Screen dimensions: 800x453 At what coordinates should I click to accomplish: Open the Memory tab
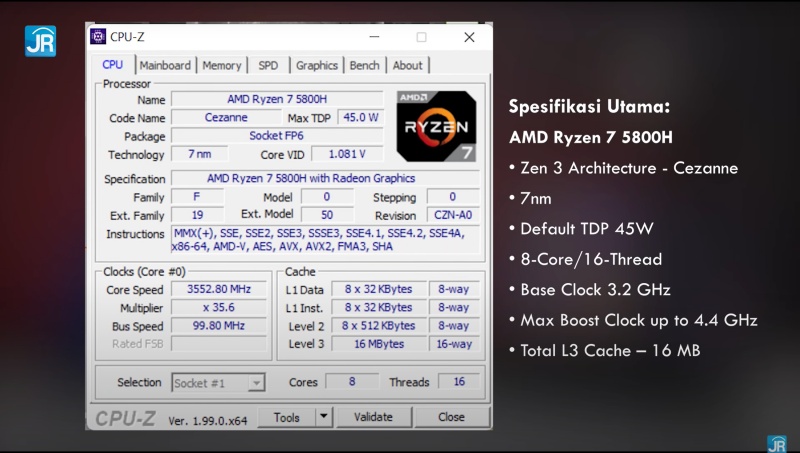coord(221,65)
